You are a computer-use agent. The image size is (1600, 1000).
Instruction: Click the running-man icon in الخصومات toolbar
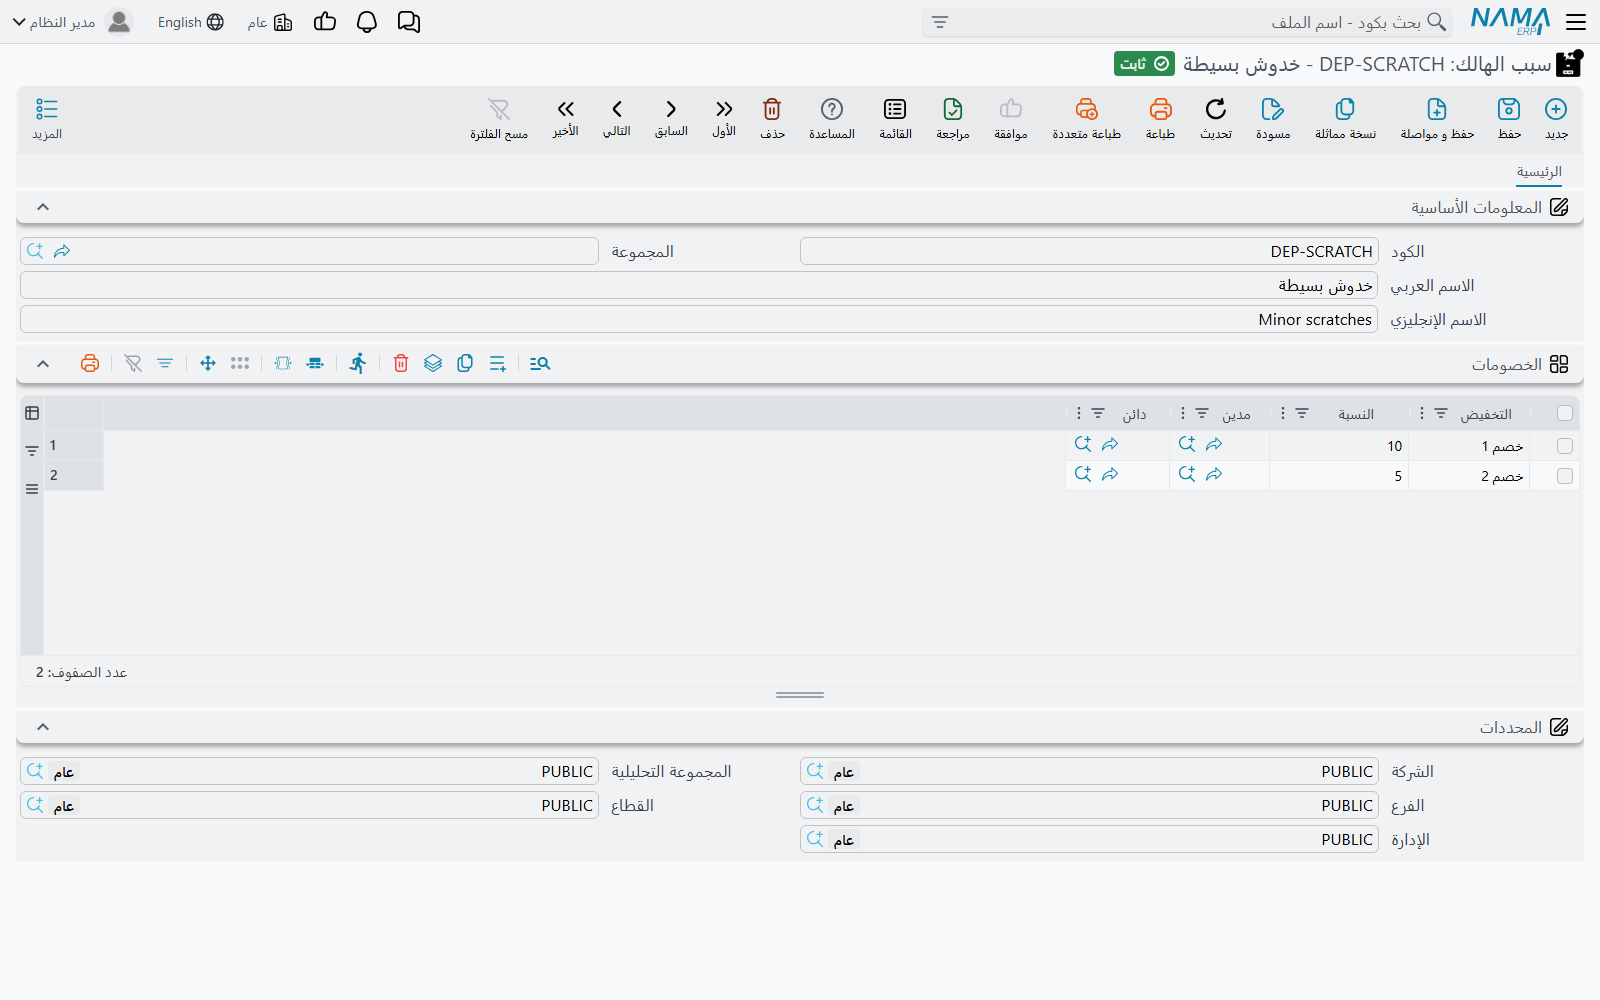point(358,363)
